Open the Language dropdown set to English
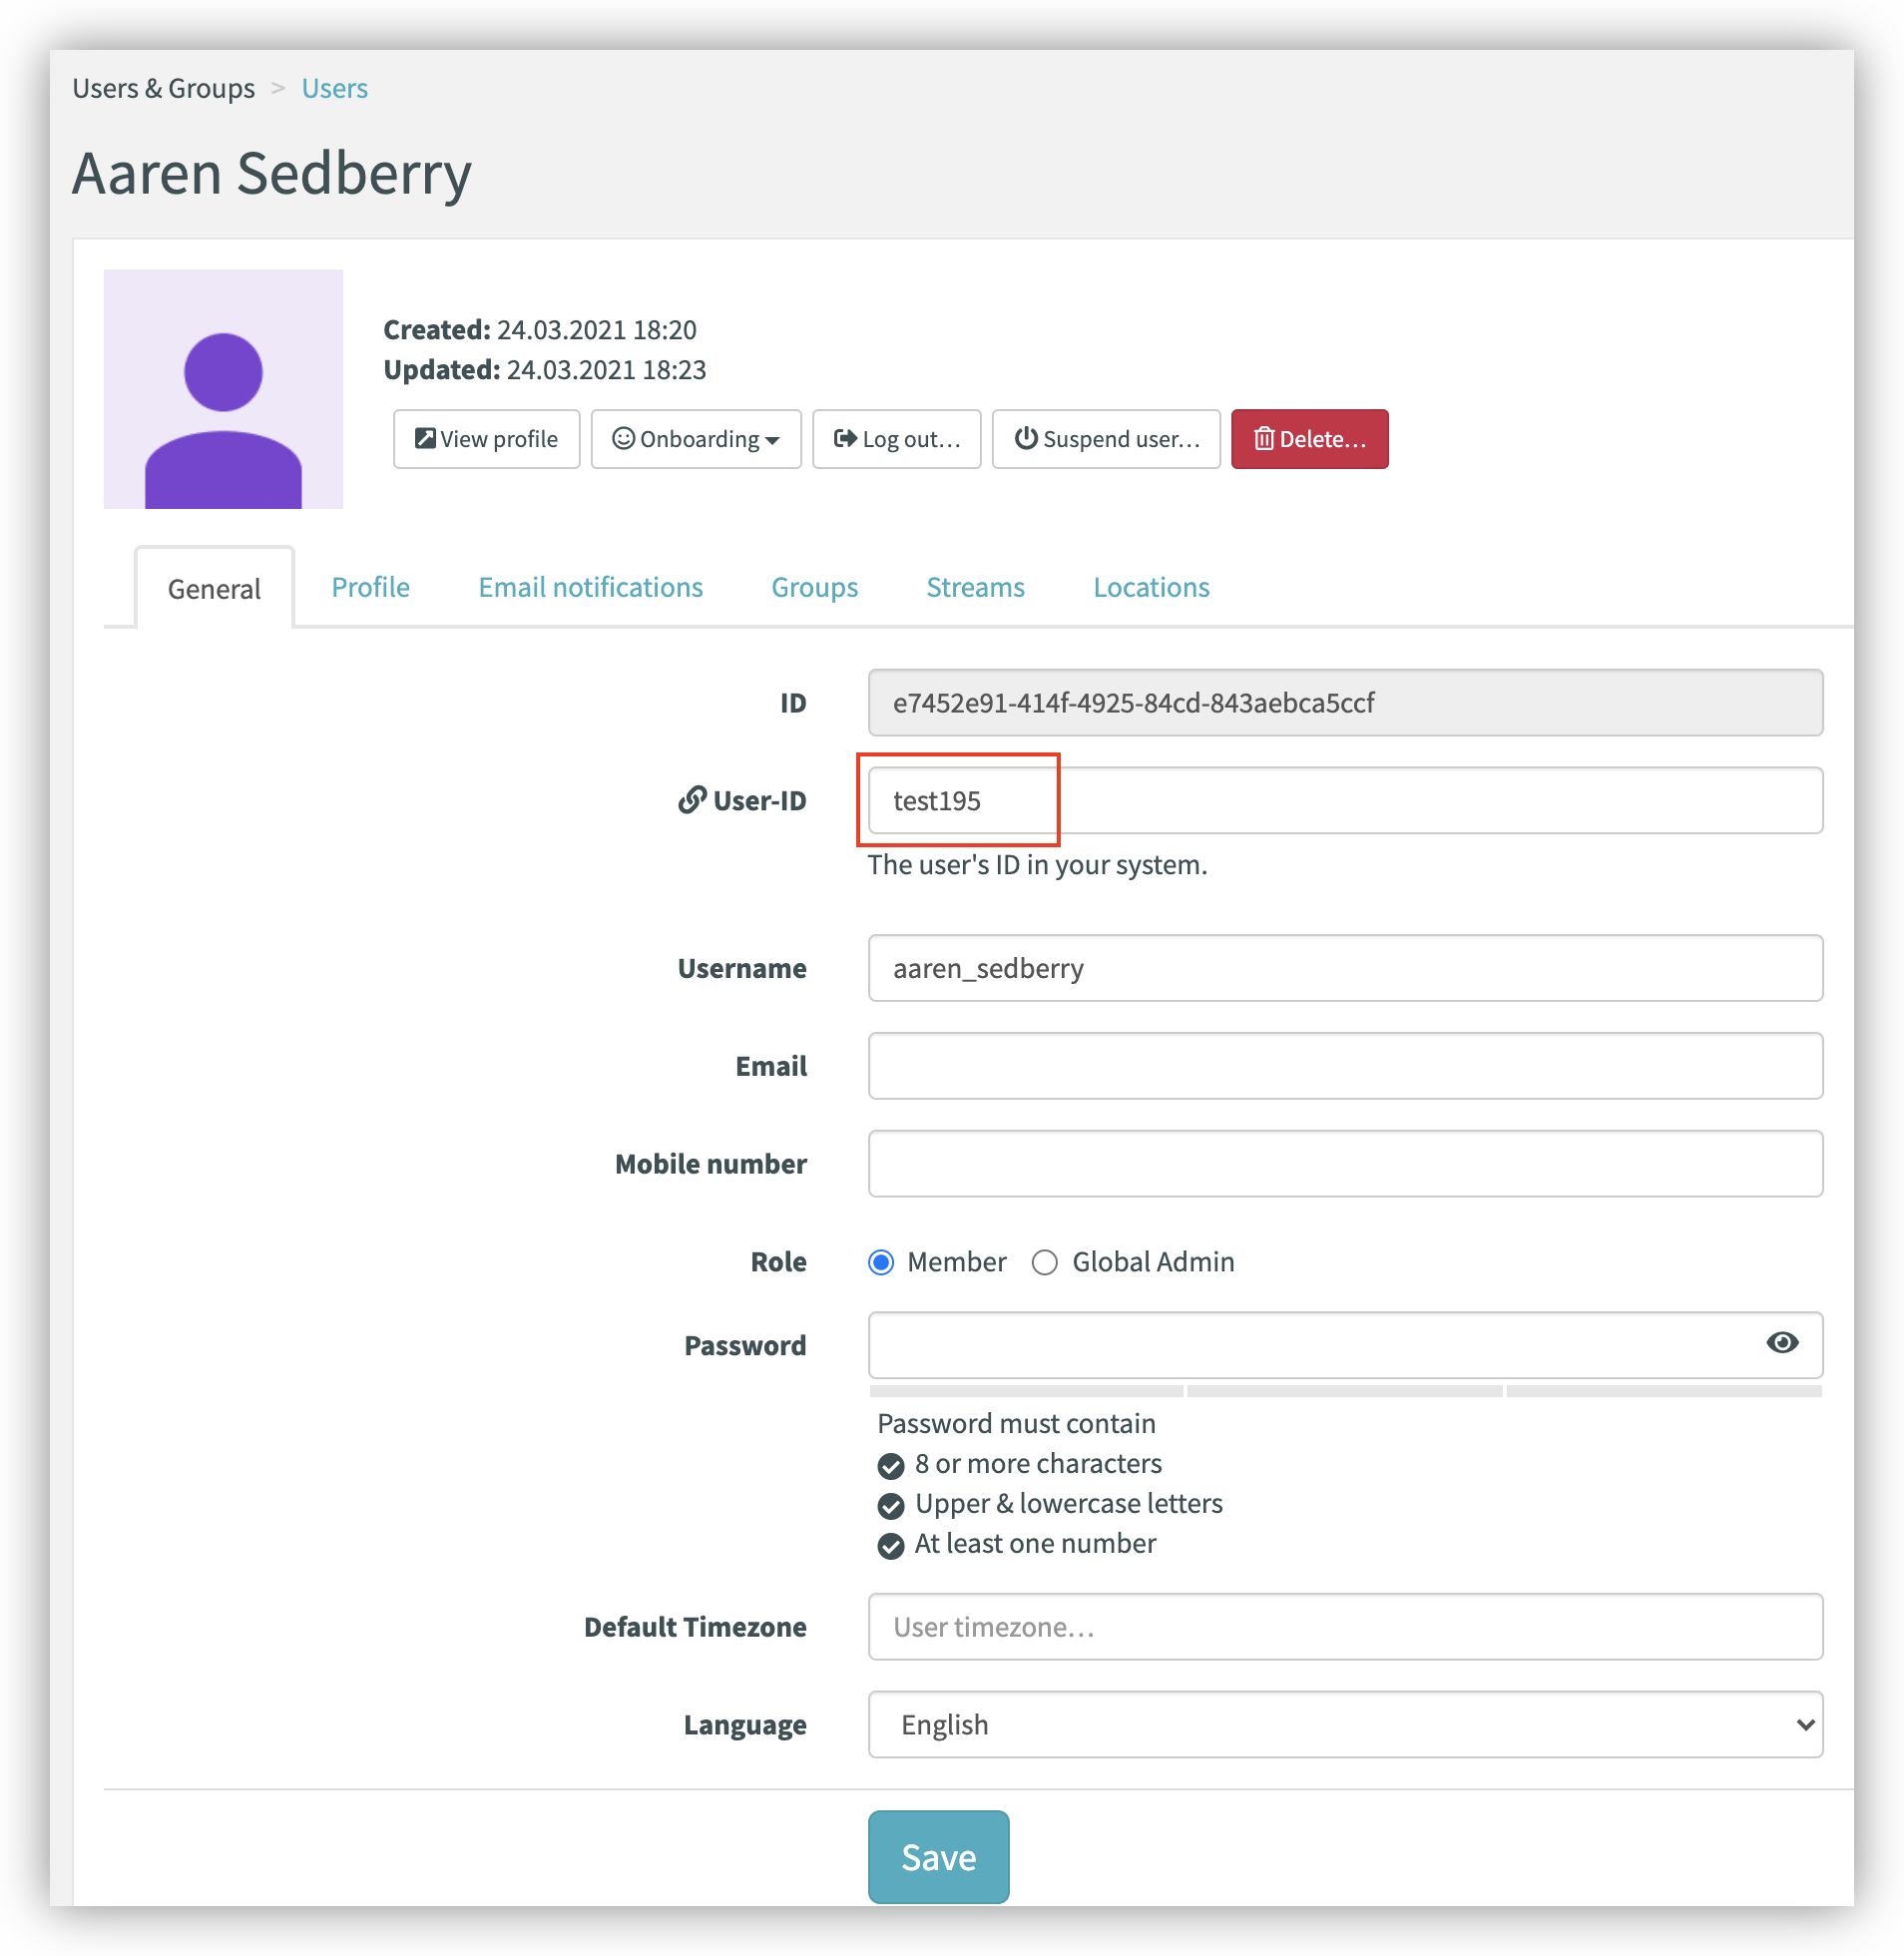1904x1956 pixels. (x=1344, y=1724)
